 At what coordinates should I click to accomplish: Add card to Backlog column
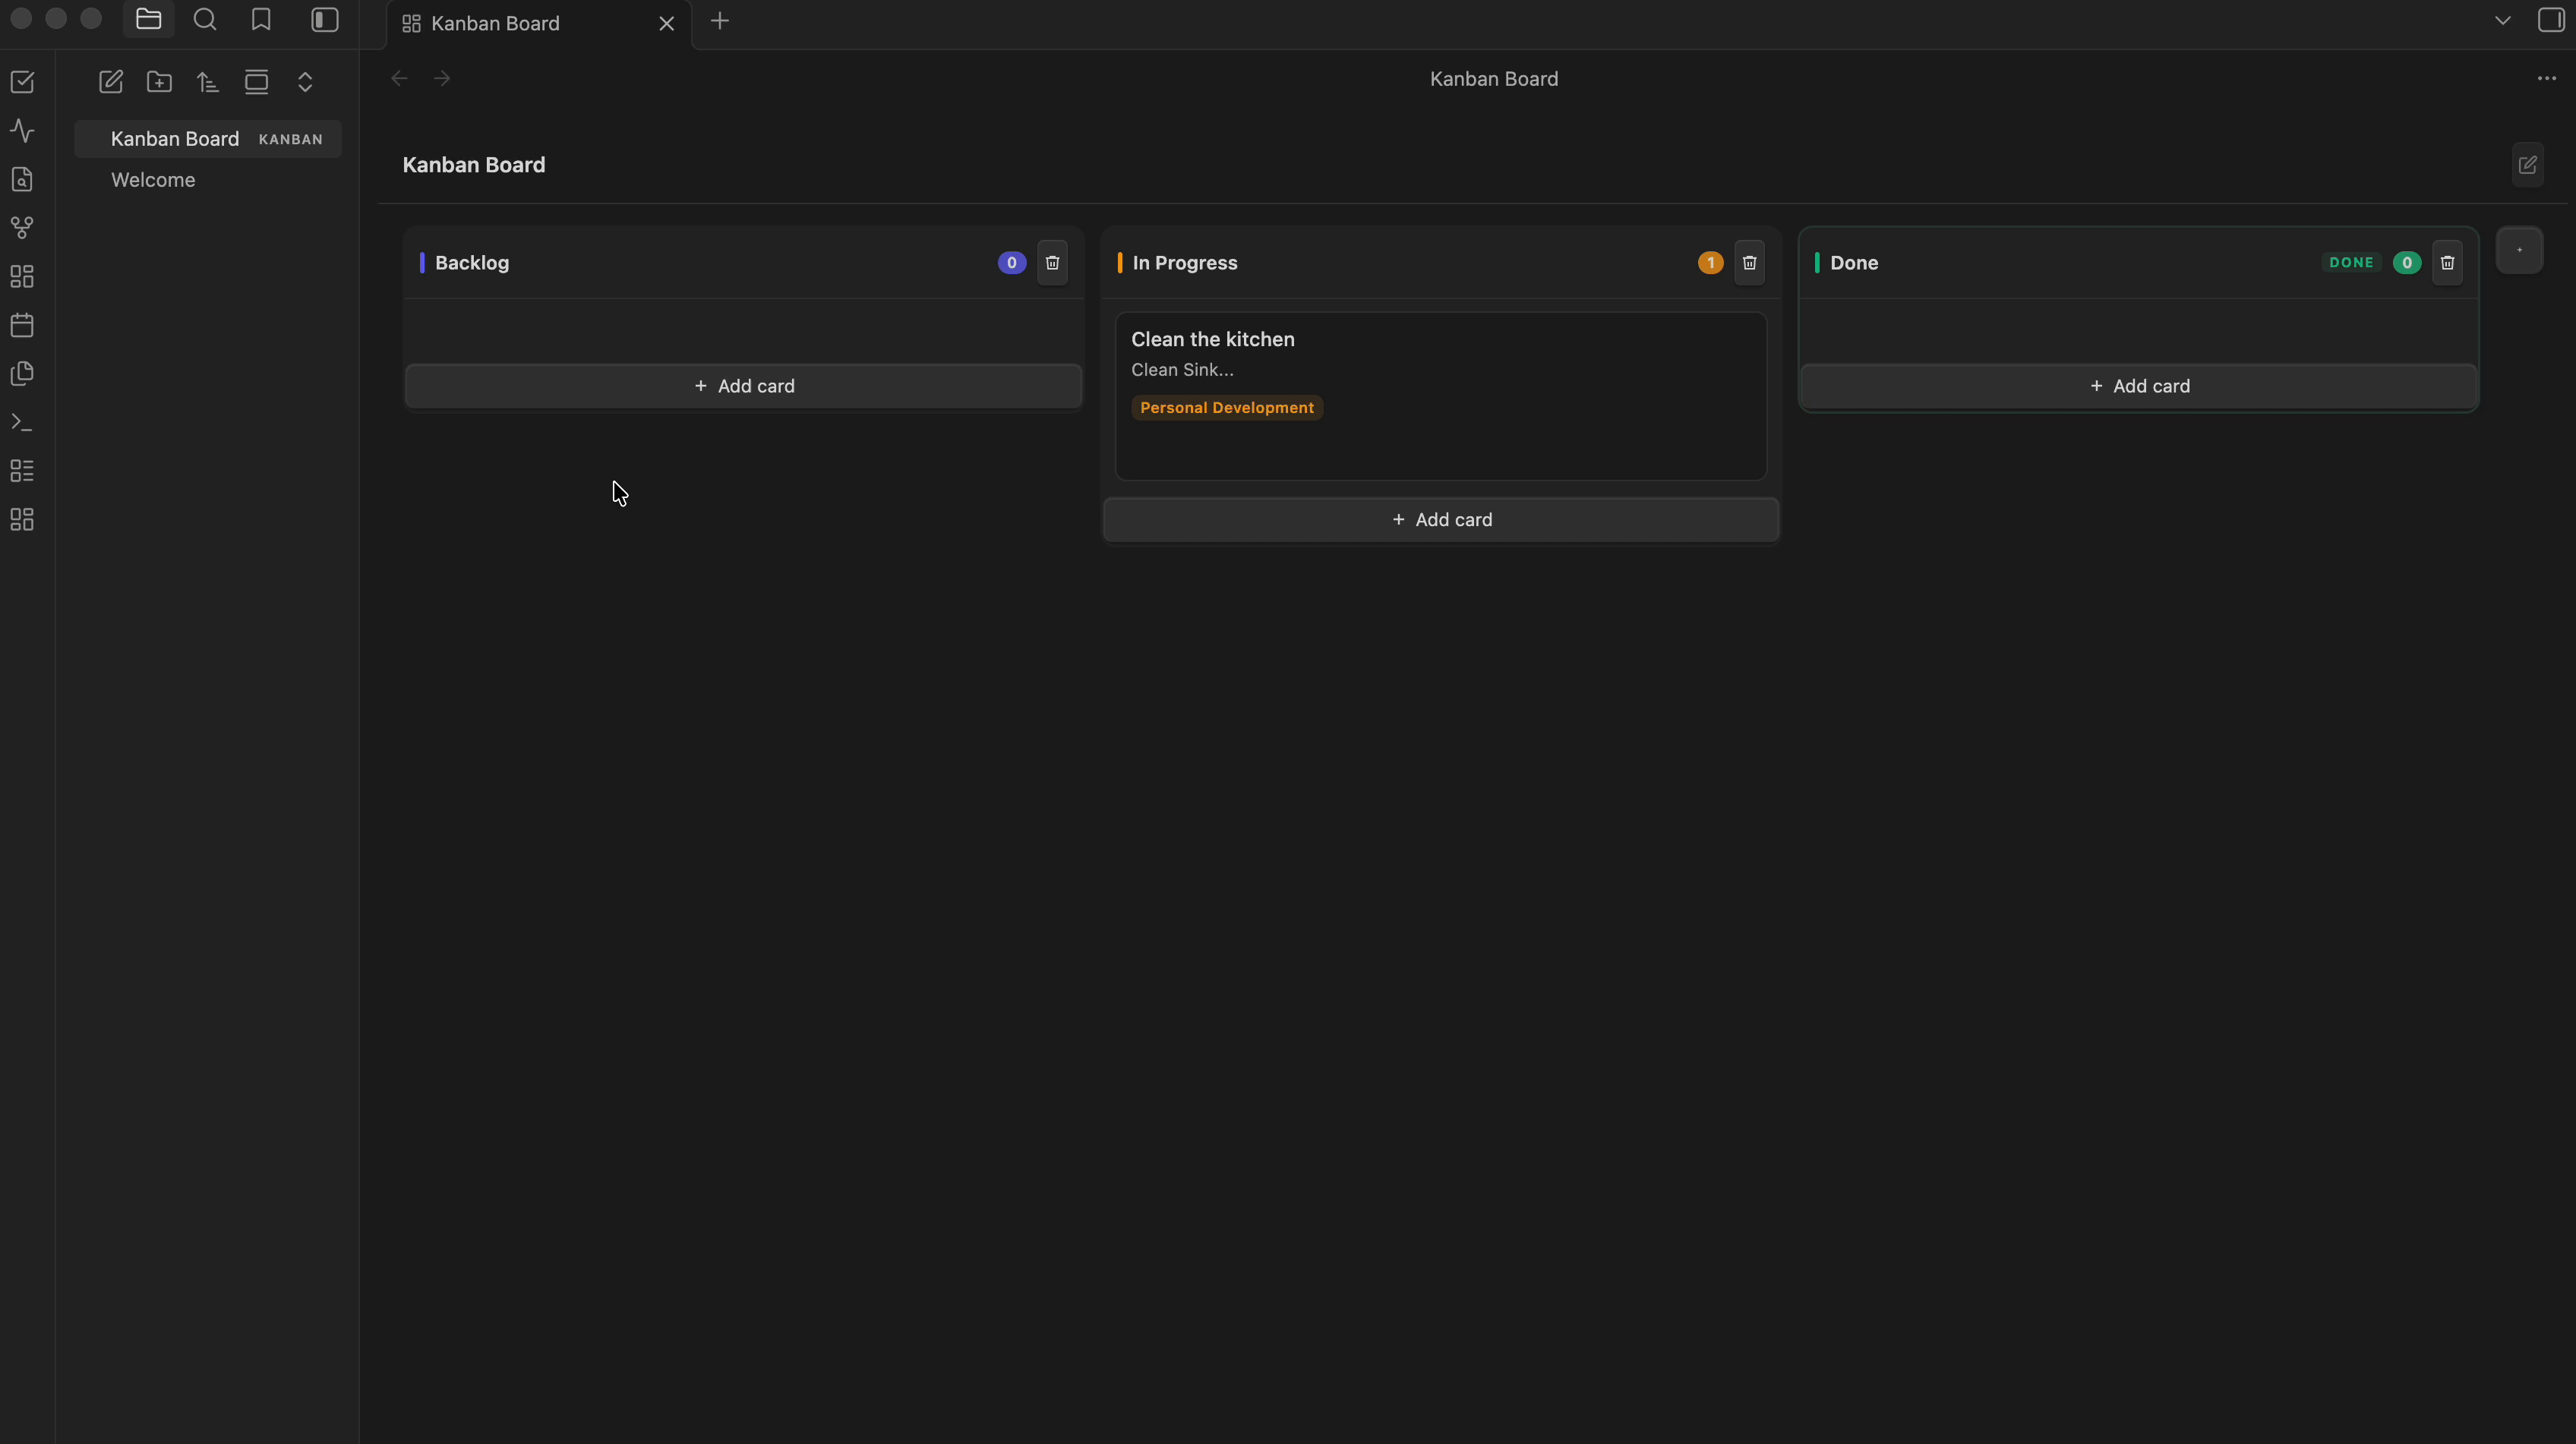744,386
